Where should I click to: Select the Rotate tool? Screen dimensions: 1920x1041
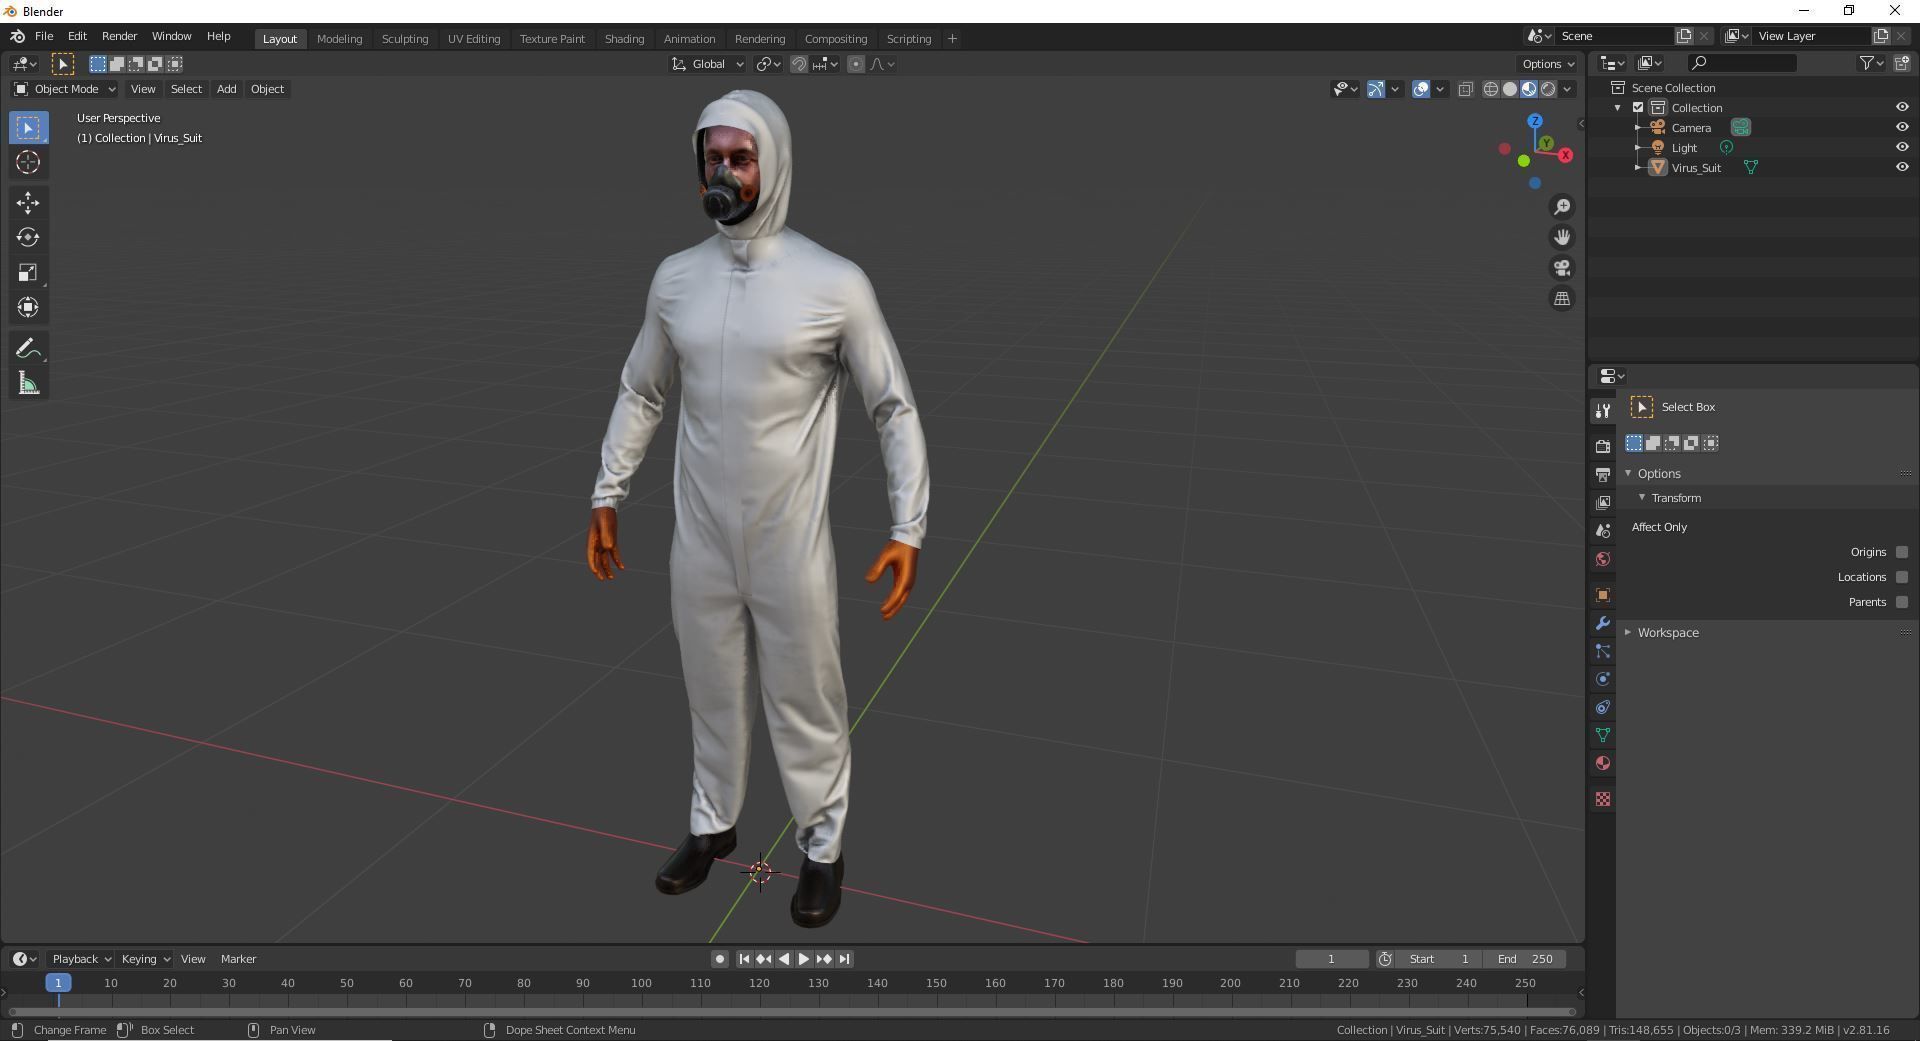click(27, 238)
